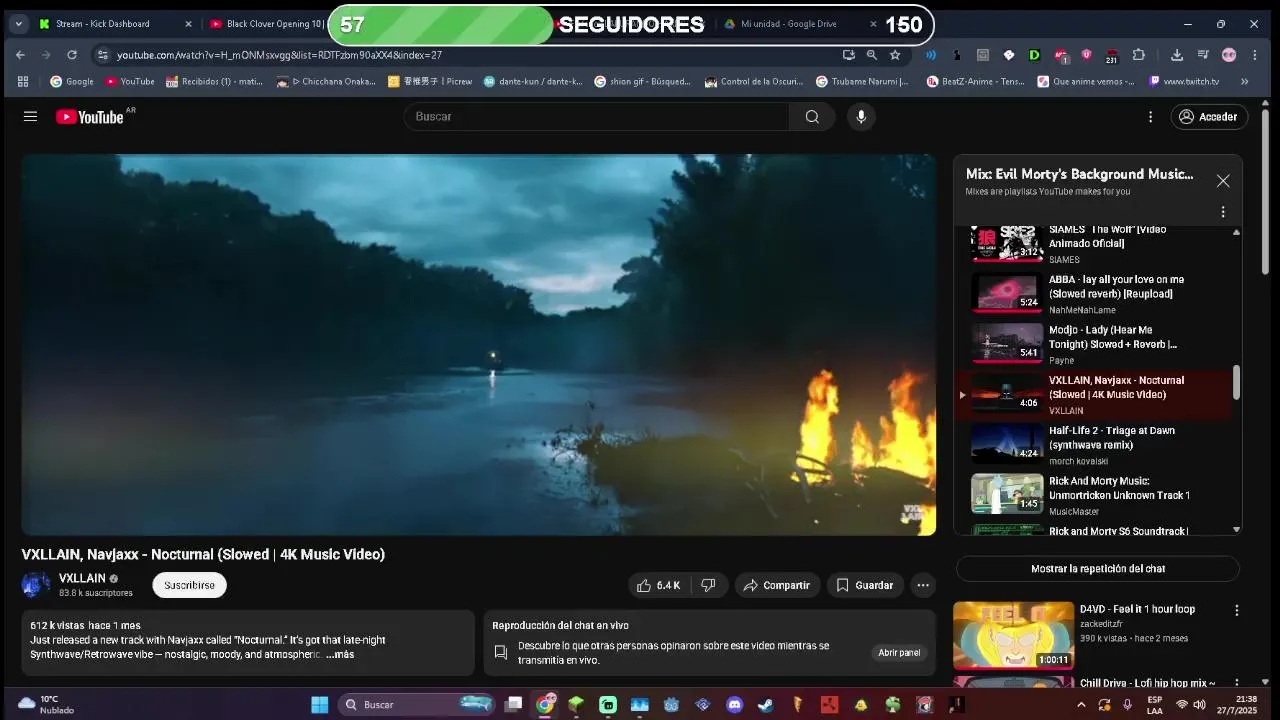This screenshot has width=1280, height=720.
Task: Open the Recibidos Gmail bookmark
Action: click(214, 81)
